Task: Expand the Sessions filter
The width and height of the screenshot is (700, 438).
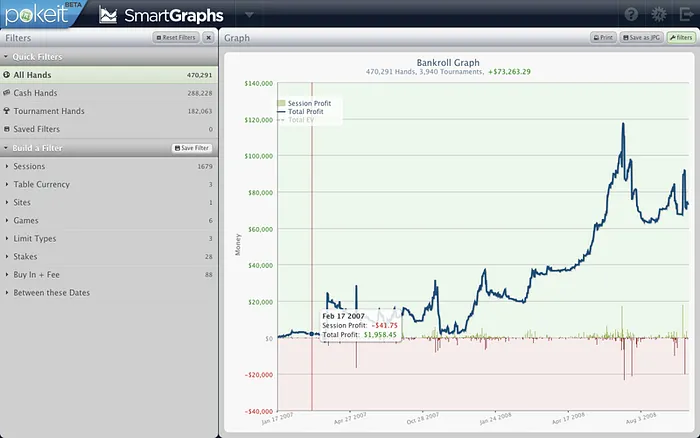Action: coord(109,166)
